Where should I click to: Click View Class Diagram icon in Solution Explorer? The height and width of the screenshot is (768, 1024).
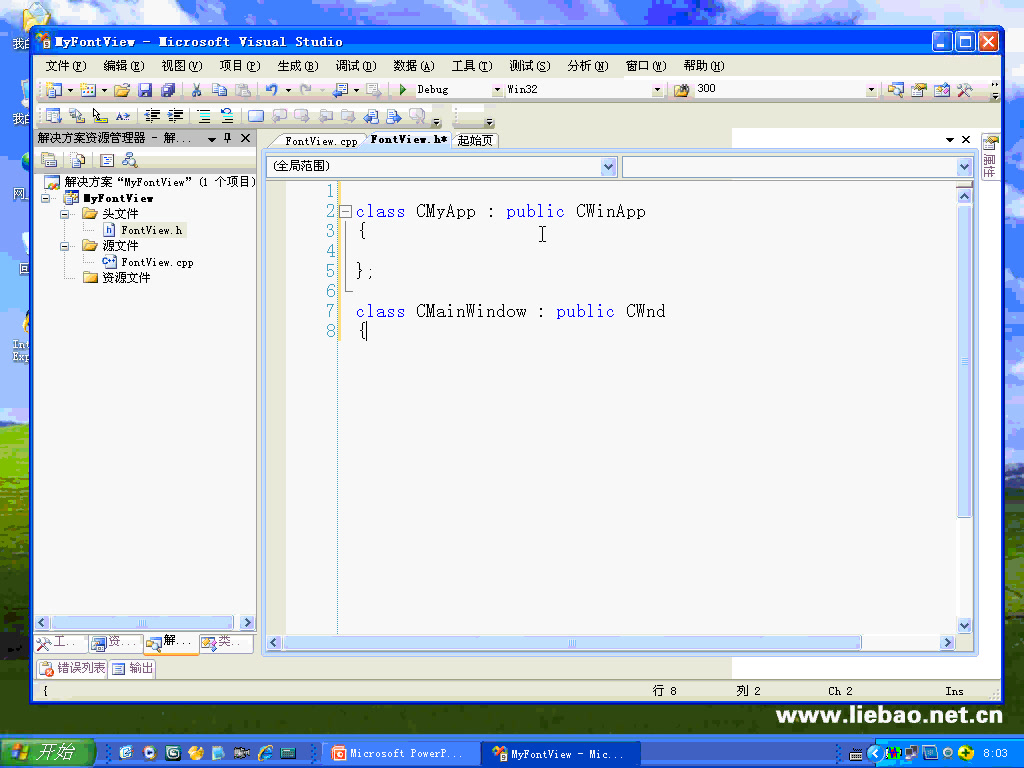click(129, 160)
